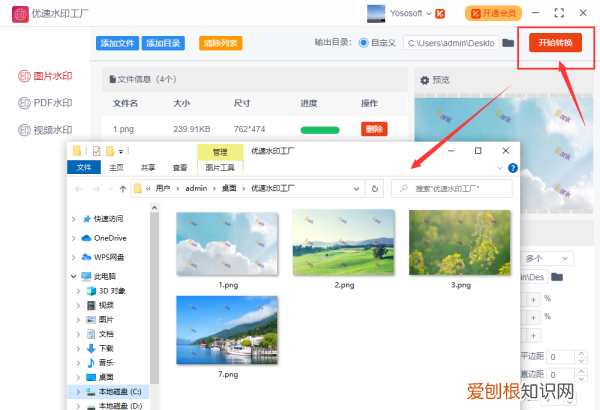
Task: Collapse 此电脑 tree node
Action: 73,276
